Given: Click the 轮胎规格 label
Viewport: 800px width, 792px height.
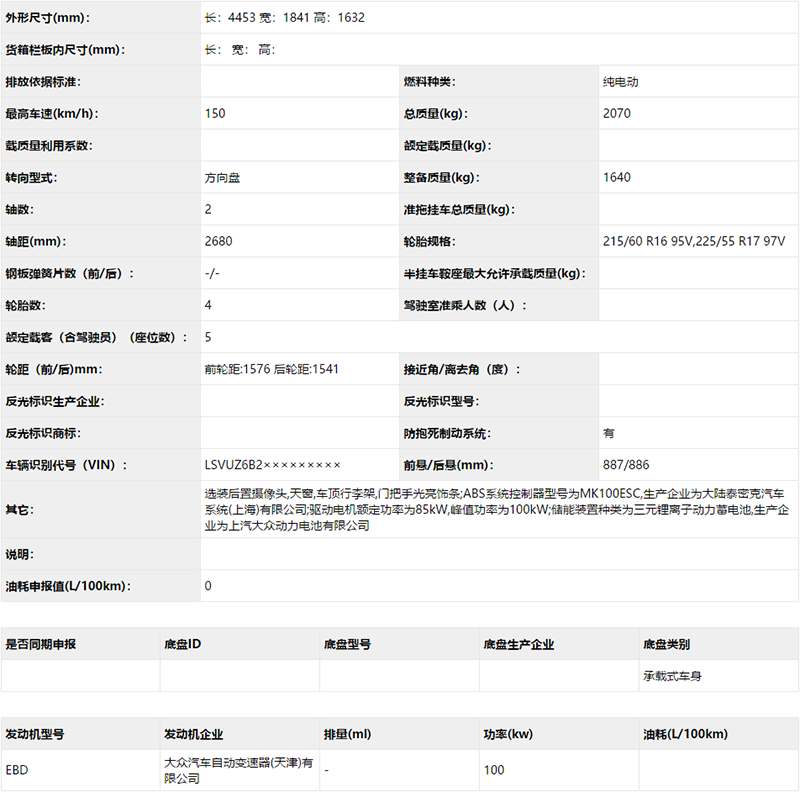Looking at the screenshot, I should point(430,242).
